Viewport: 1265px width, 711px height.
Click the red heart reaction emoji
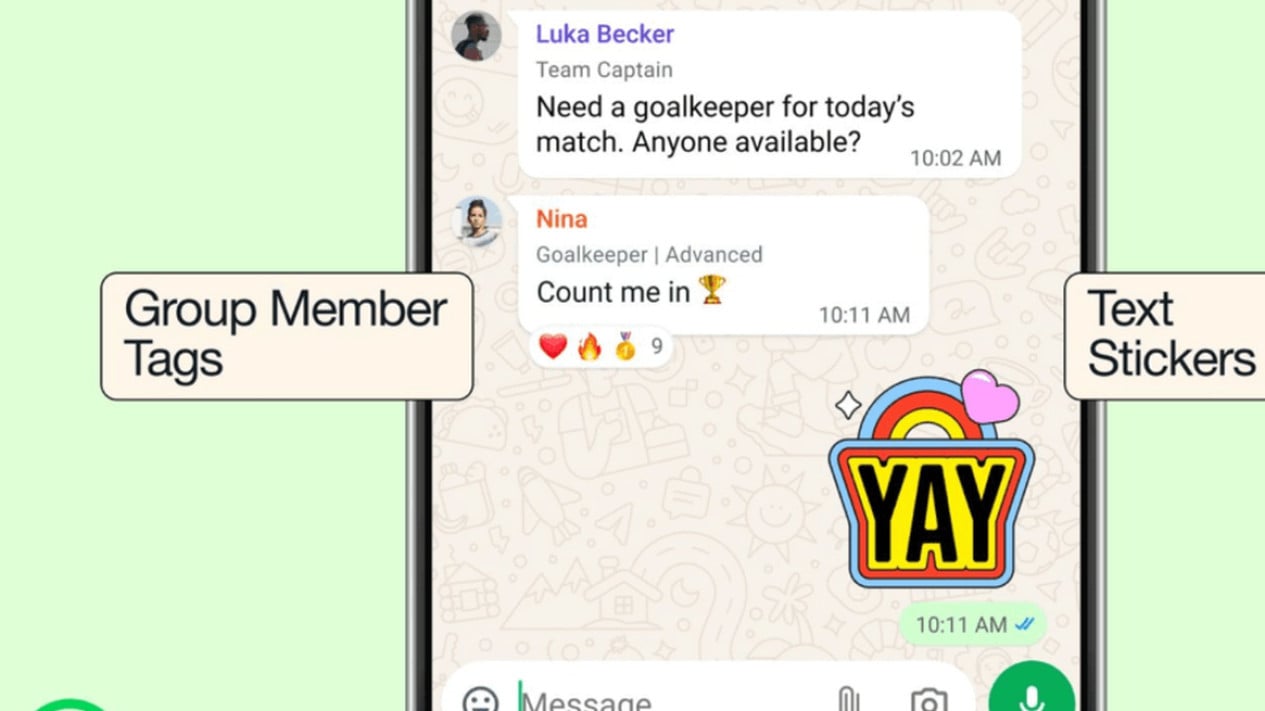point(553,347)
